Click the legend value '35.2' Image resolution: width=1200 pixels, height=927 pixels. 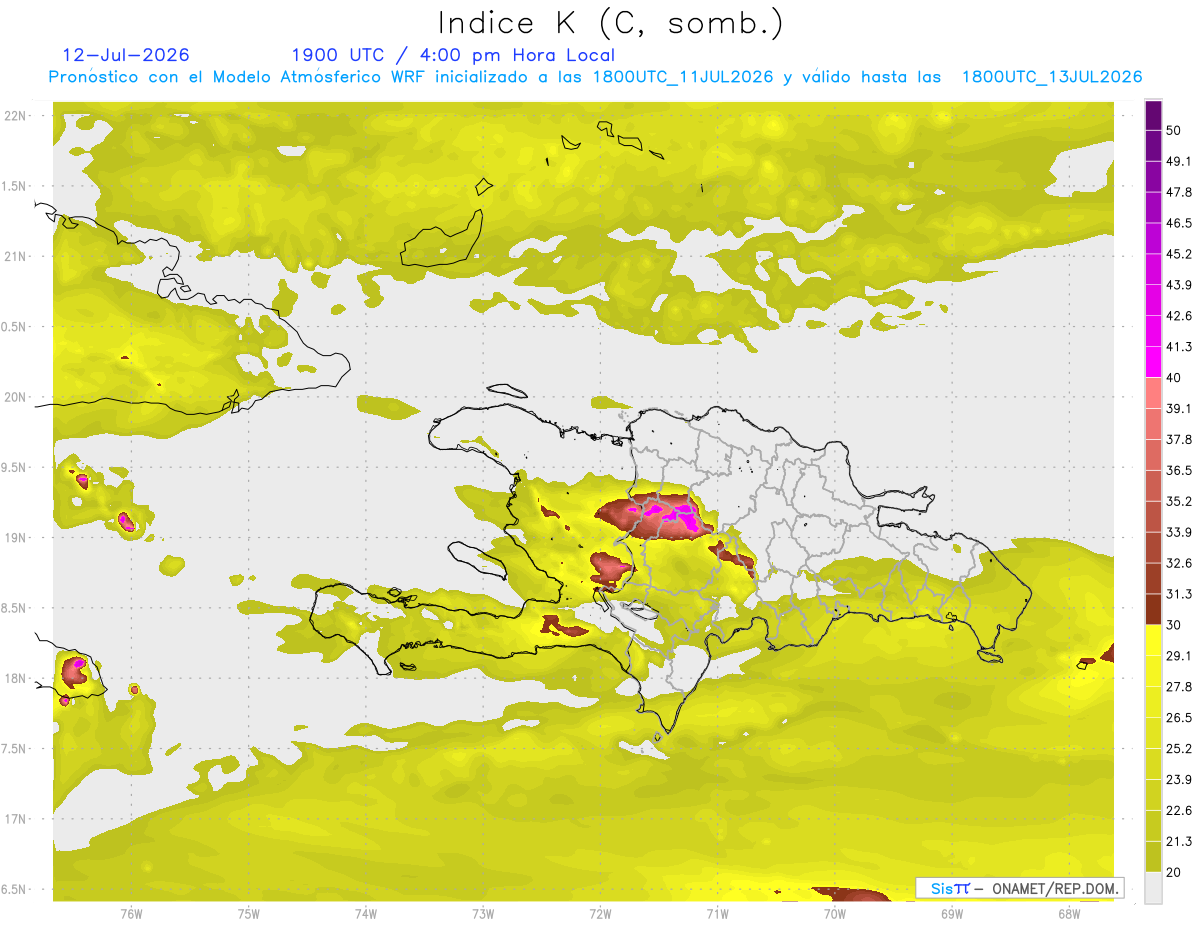tap(1180, 501)
